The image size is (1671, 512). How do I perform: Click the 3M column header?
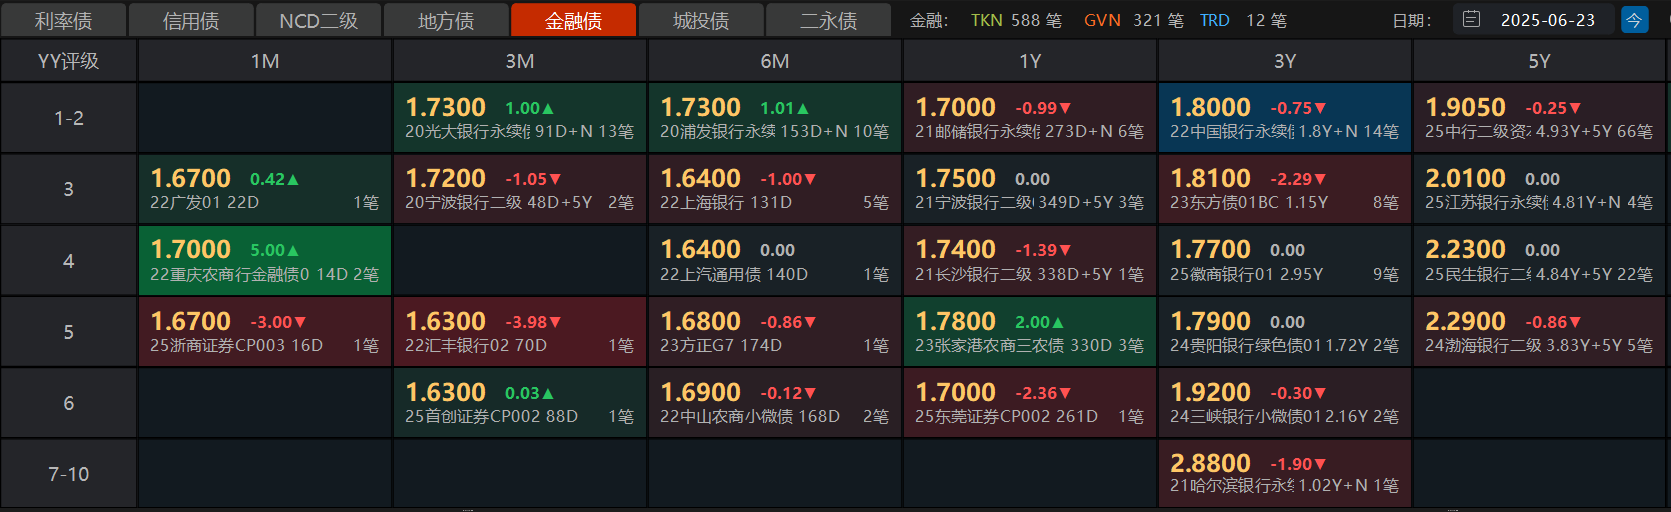(520, 61)
